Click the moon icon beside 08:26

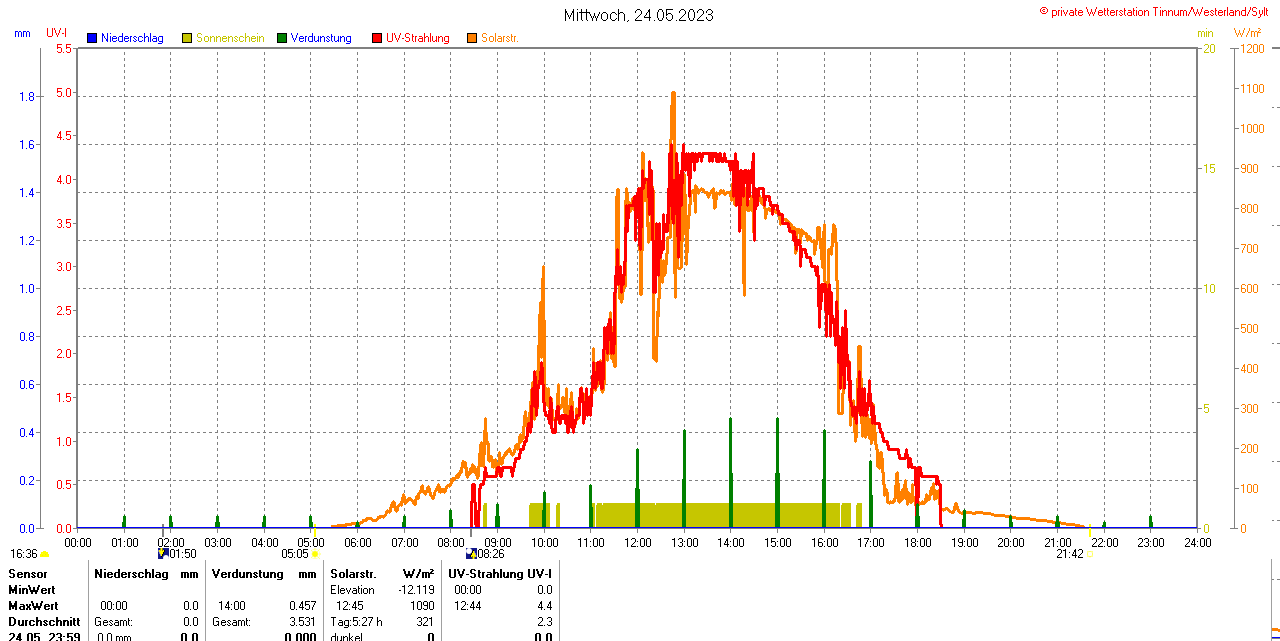tap(470, 552)
